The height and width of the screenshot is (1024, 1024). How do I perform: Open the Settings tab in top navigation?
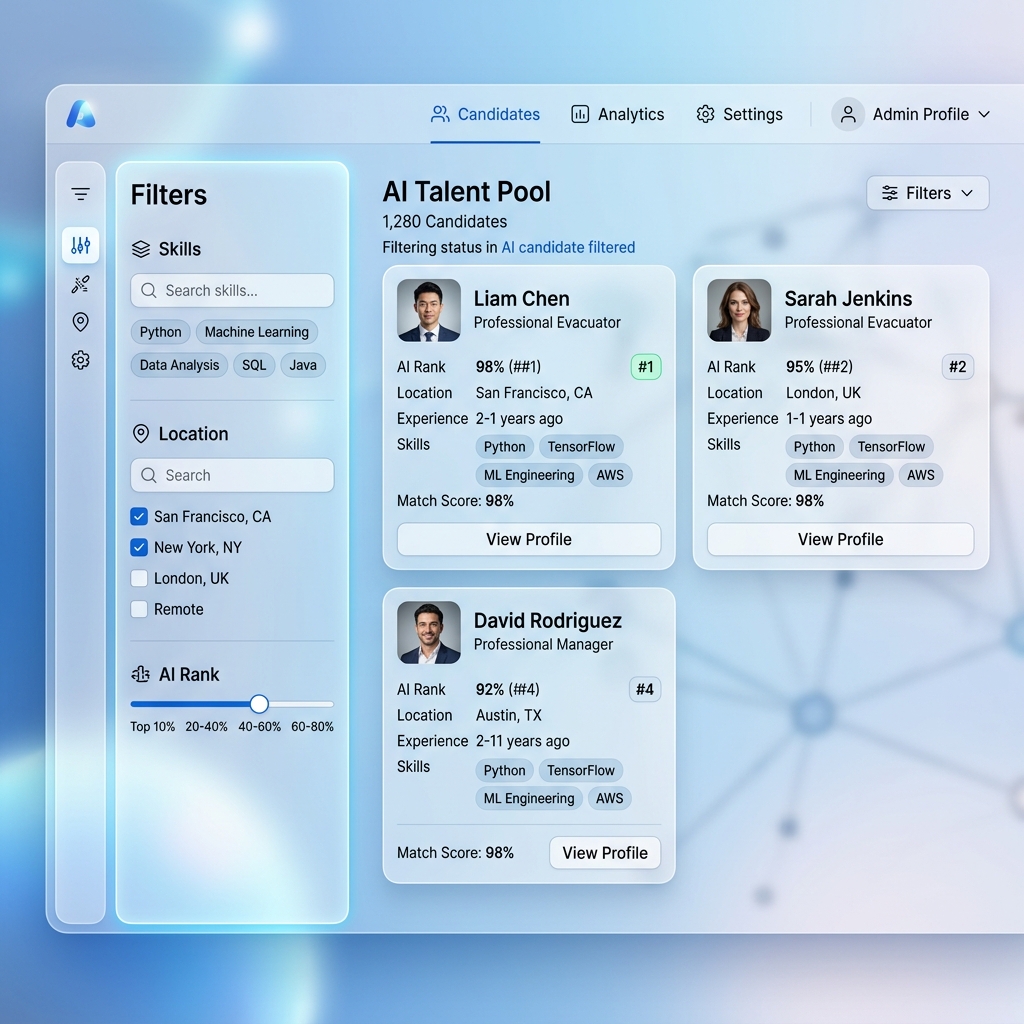pos(740,114)
